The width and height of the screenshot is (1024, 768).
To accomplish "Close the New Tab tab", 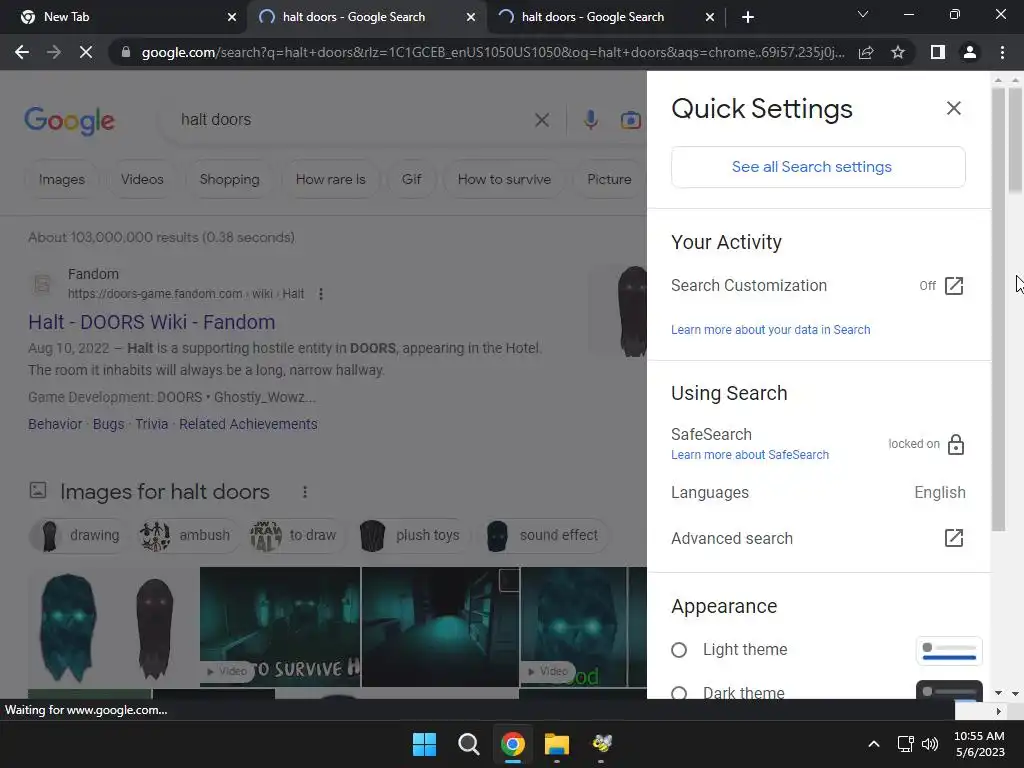I will [232, 17].
